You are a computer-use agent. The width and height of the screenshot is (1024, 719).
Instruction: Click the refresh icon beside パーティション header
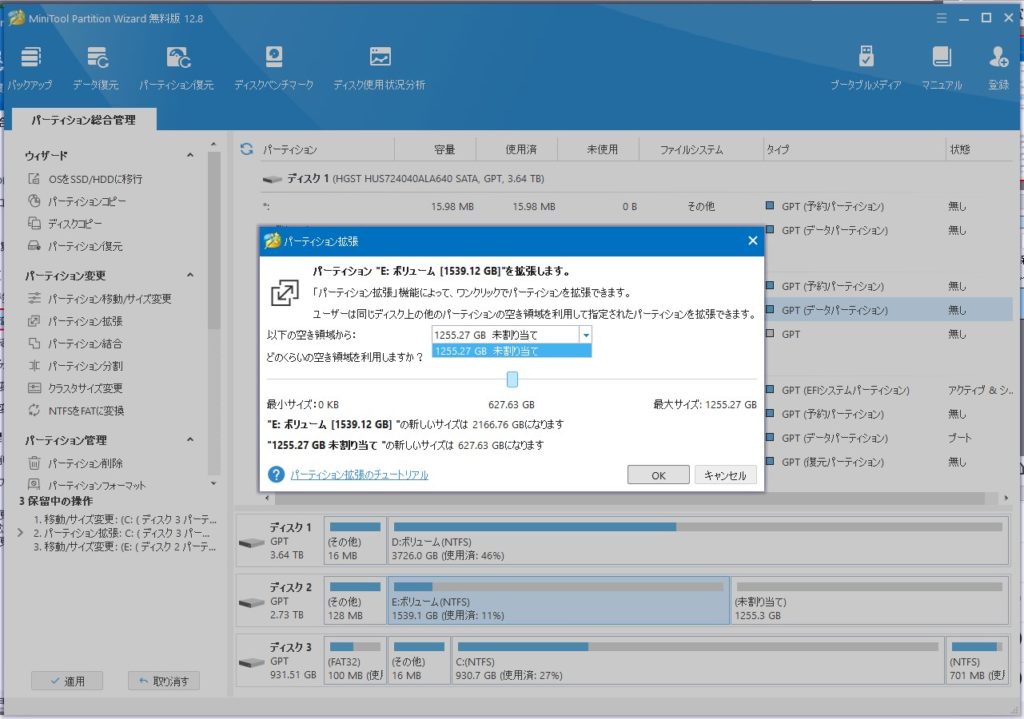[x=247, y=150]
